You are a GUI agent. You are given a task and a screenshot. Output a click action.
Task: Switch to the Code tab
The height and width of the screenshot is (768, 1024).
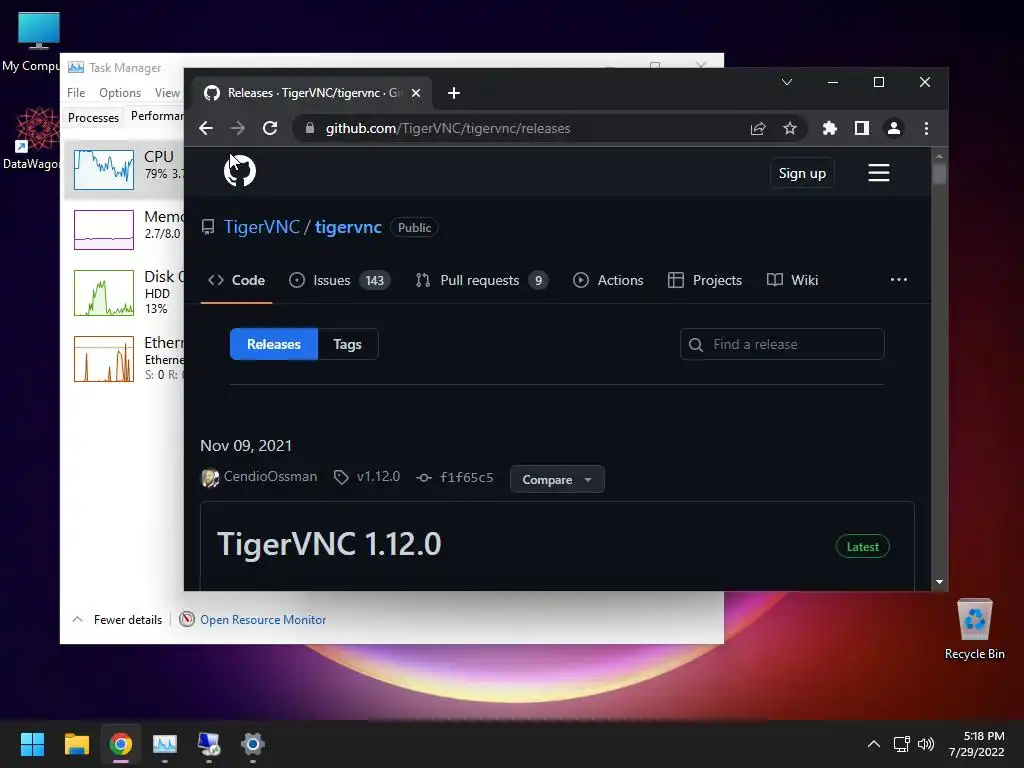[x=236, y=280]
